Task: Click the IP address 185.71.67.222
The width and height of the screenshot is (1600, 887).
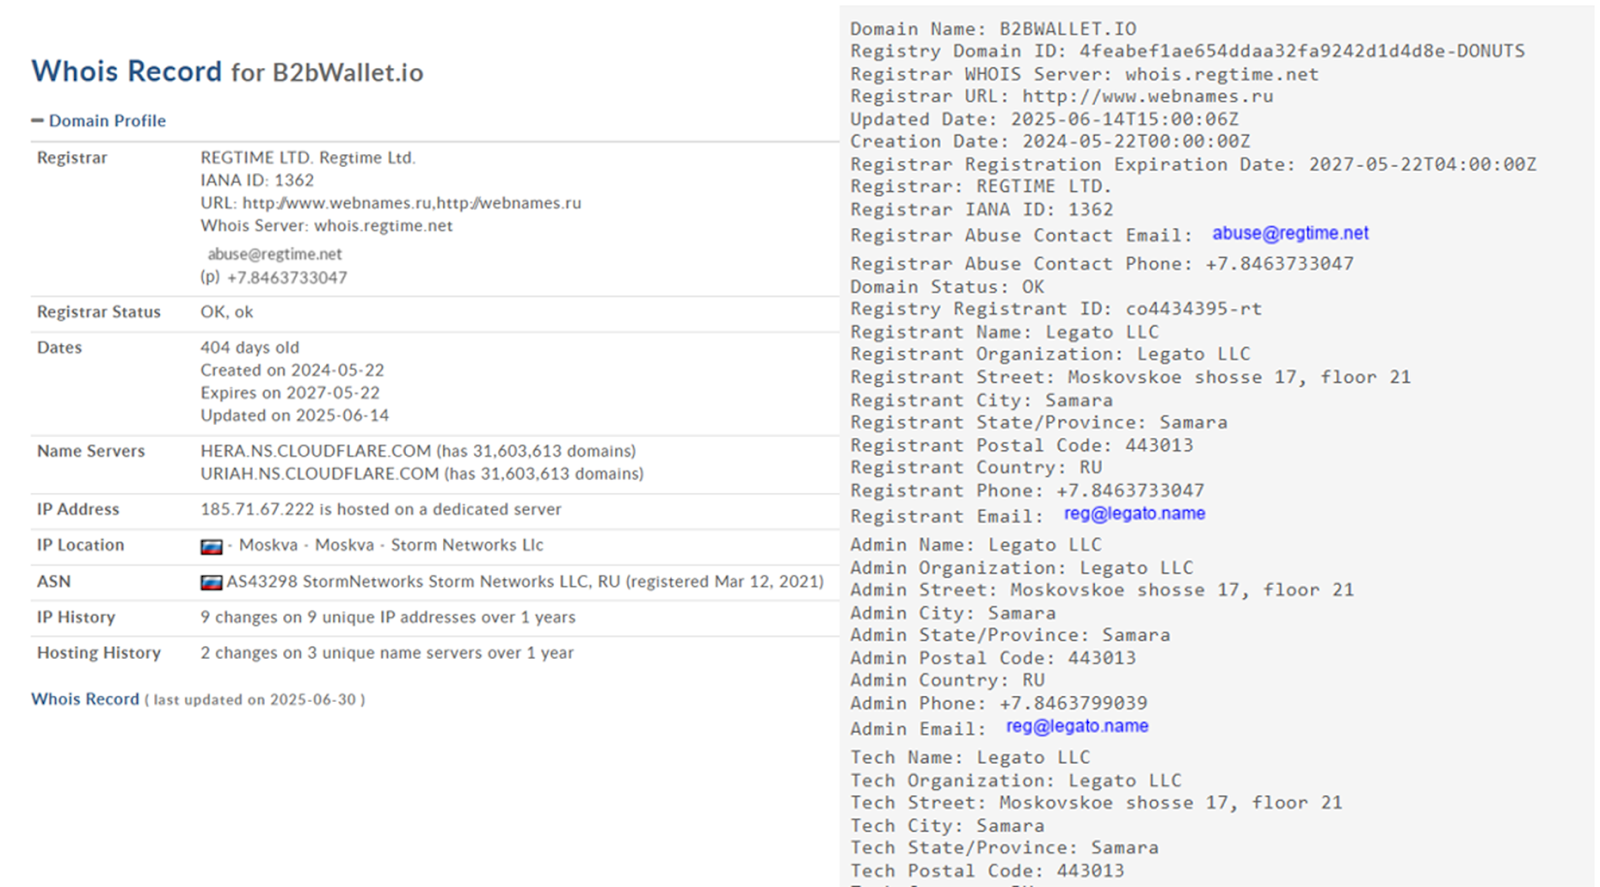Action: pyautogui.click(x=257, y=509)
